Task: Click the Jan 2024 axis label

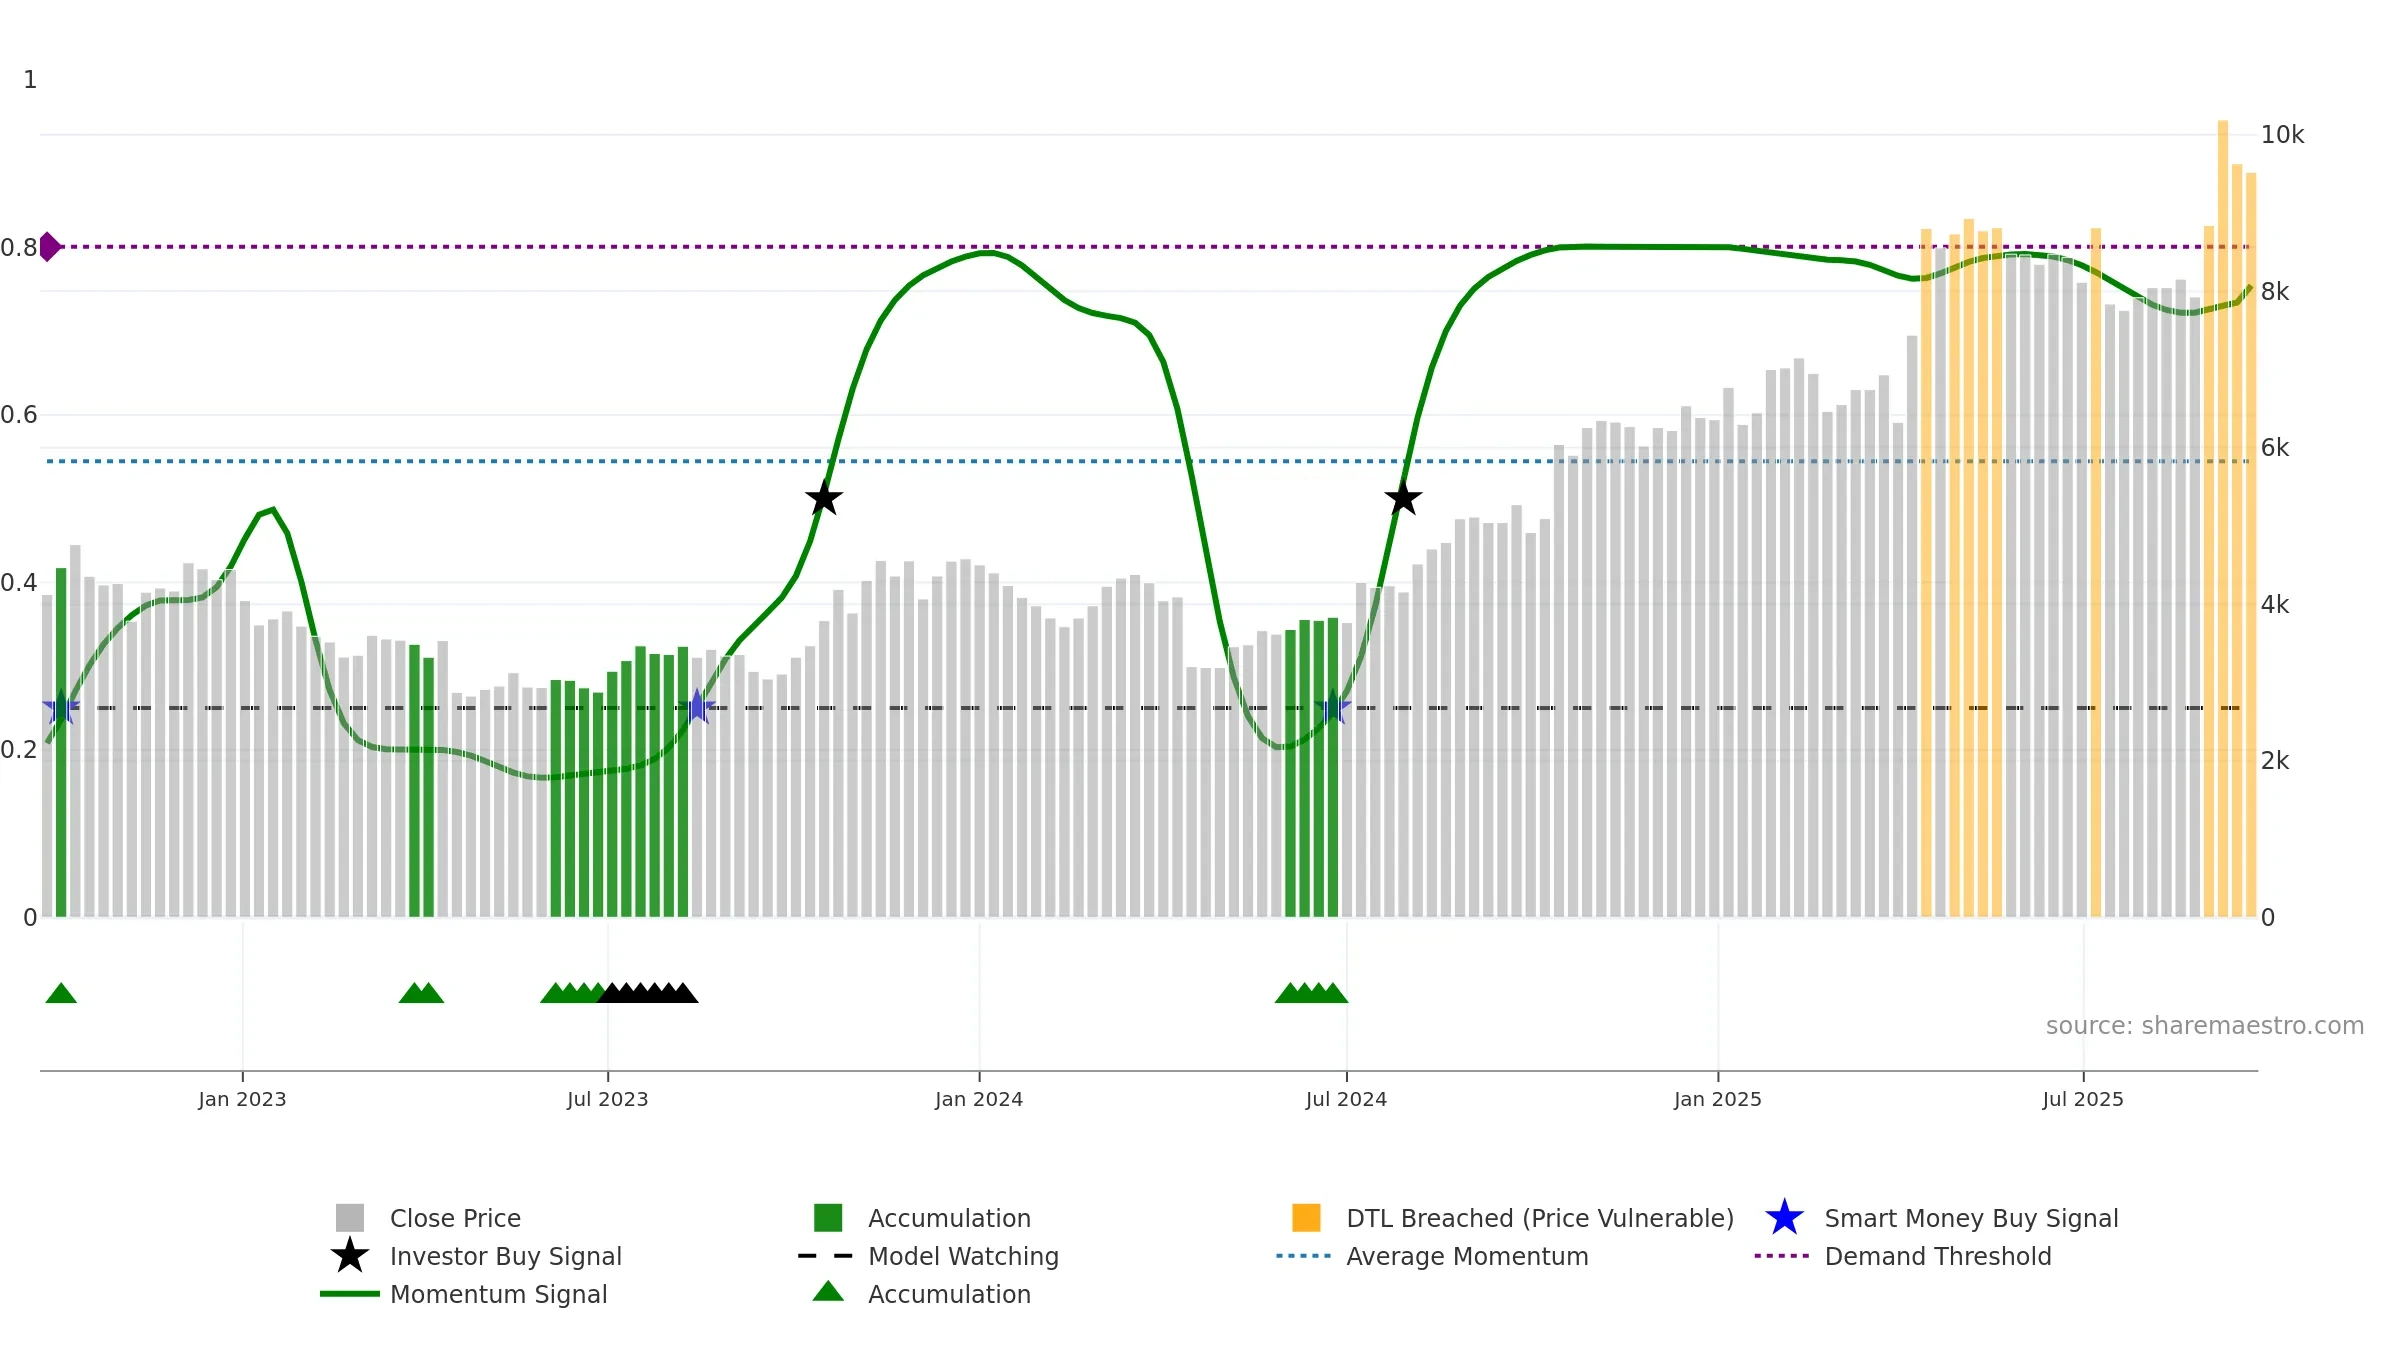Action: tap(979, 1100)
